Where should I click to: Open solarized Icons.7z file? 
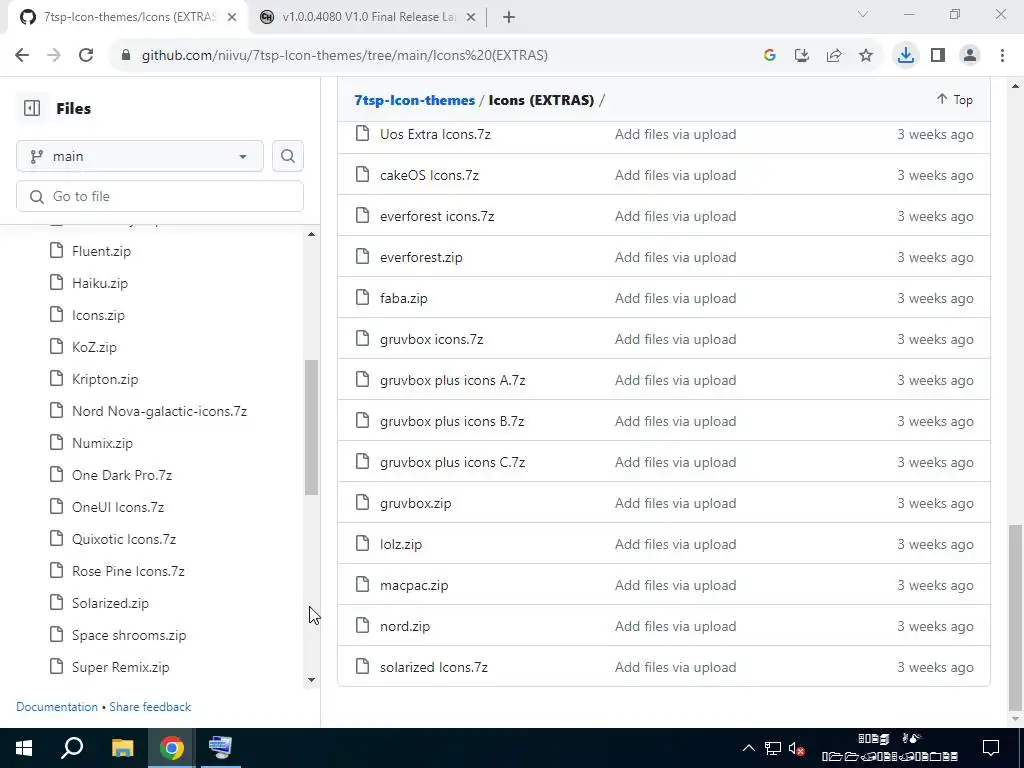(434, 667)
